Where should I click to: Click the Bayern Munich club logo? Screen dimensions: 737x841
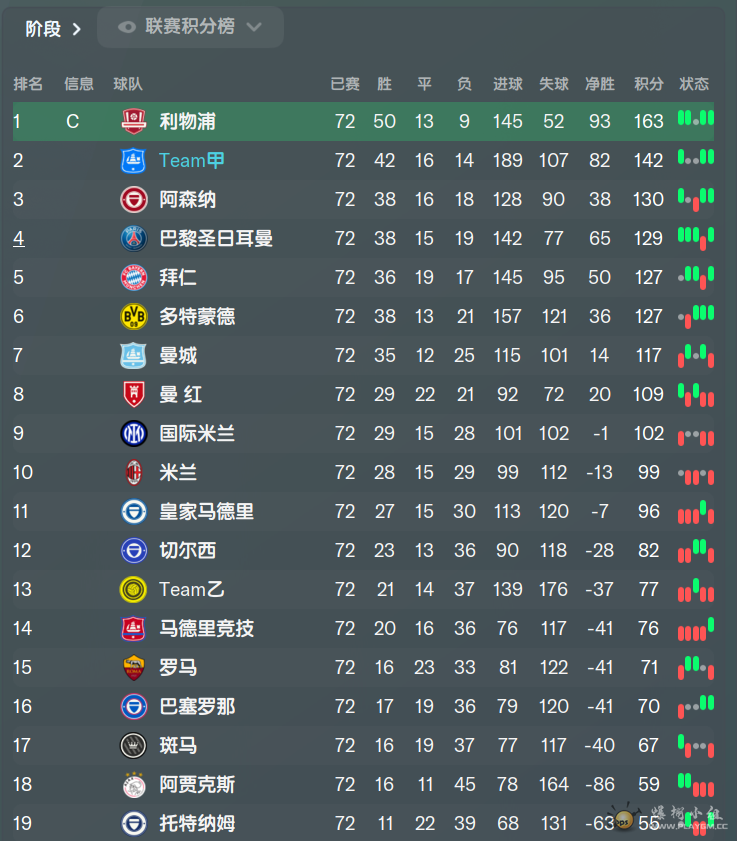click(133, 277)
